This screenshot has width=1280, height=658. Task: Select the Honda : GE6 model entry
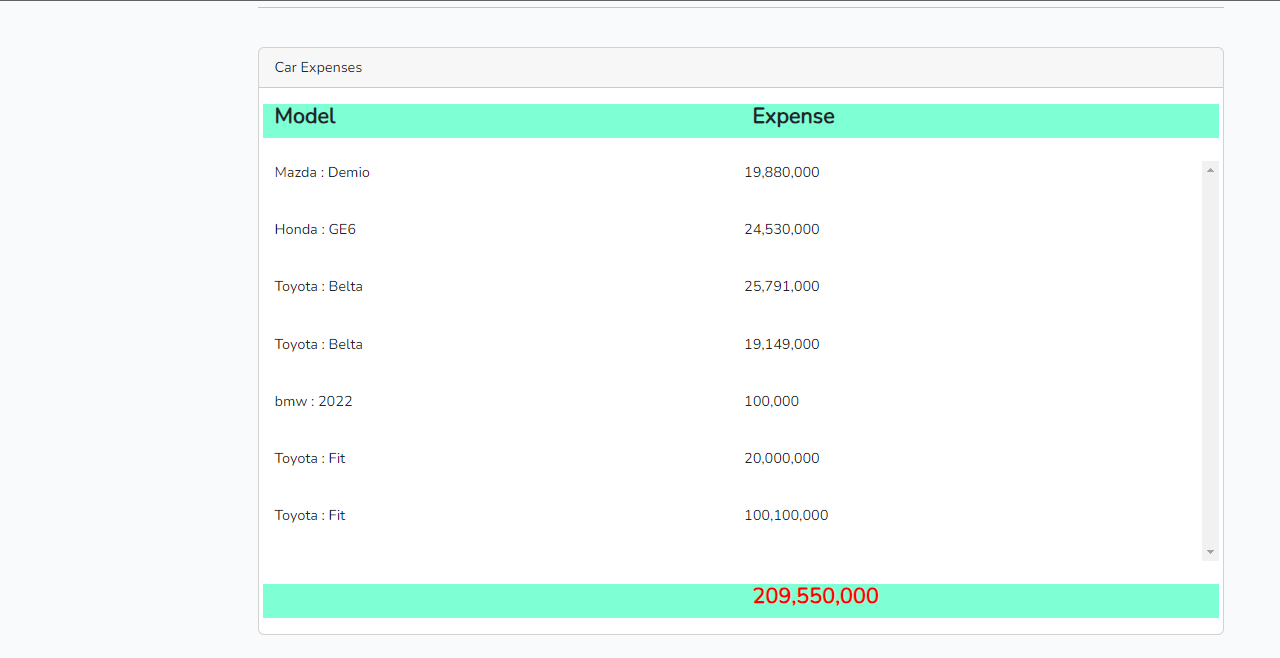click(315, 230)
